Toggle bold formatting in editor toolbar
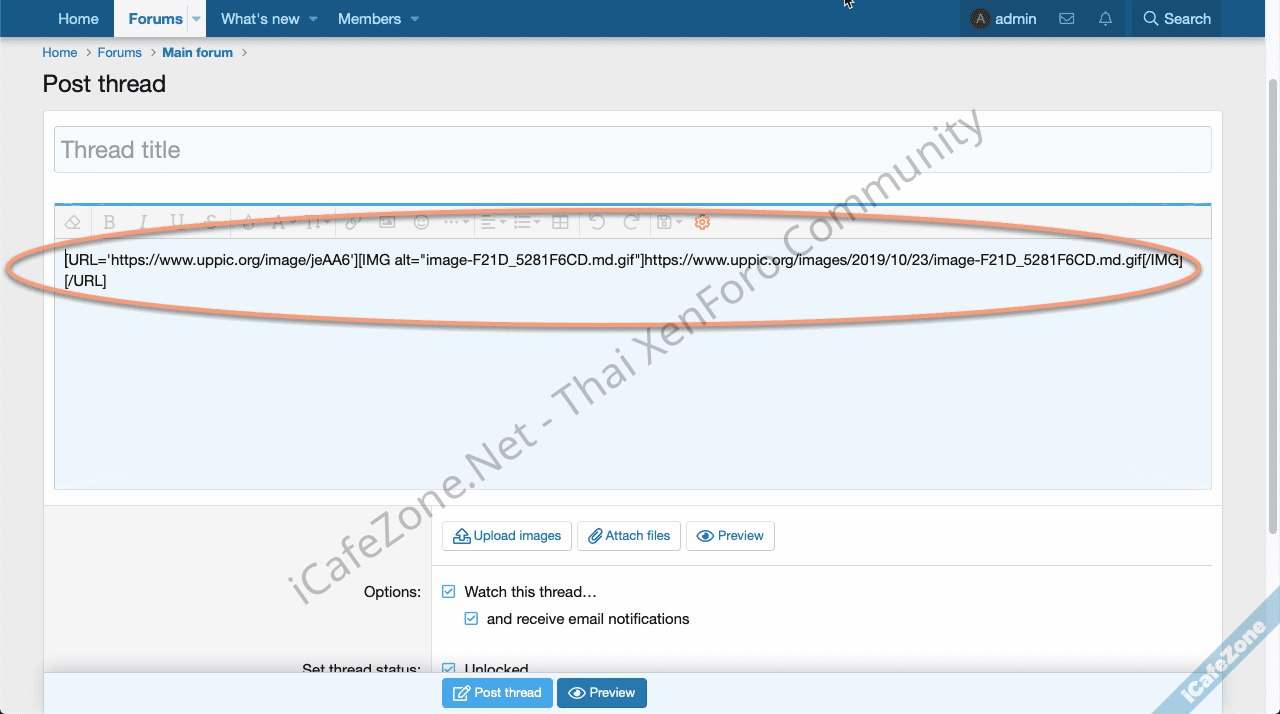1280x714 pixels. [x=109, y=222]
